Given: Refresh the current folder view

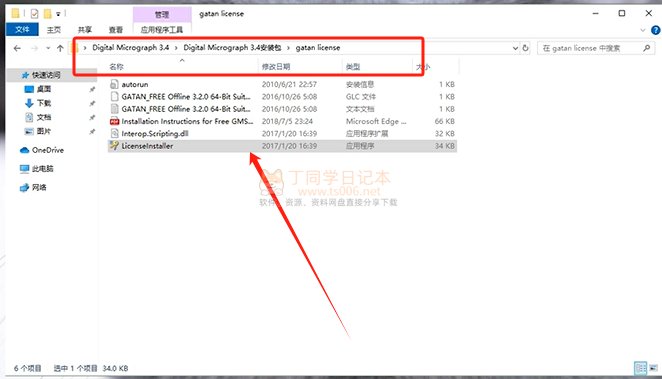Looking at the screenshot, I should point(525,48).
